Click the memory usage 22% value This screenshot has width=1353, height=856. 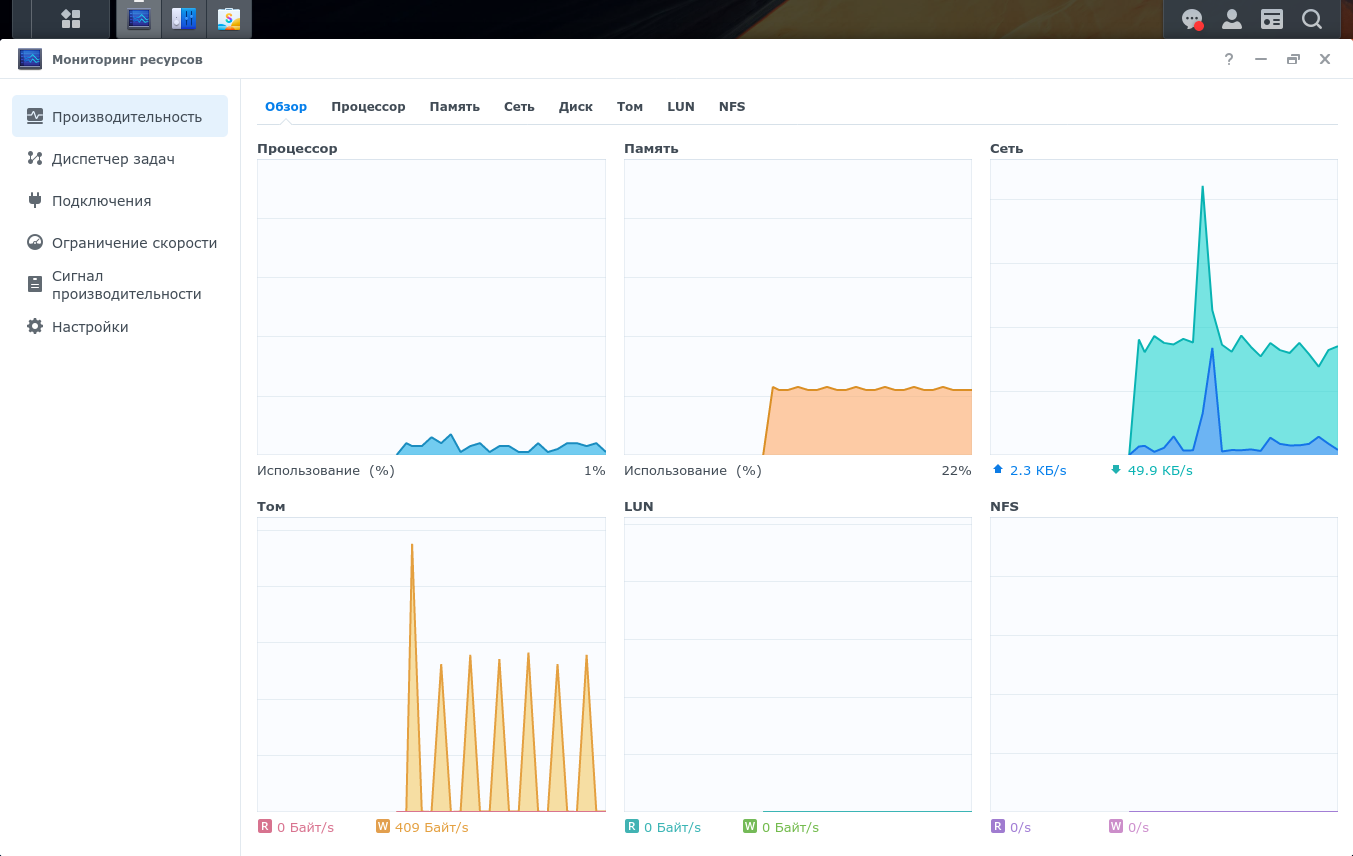pos(956,470)
